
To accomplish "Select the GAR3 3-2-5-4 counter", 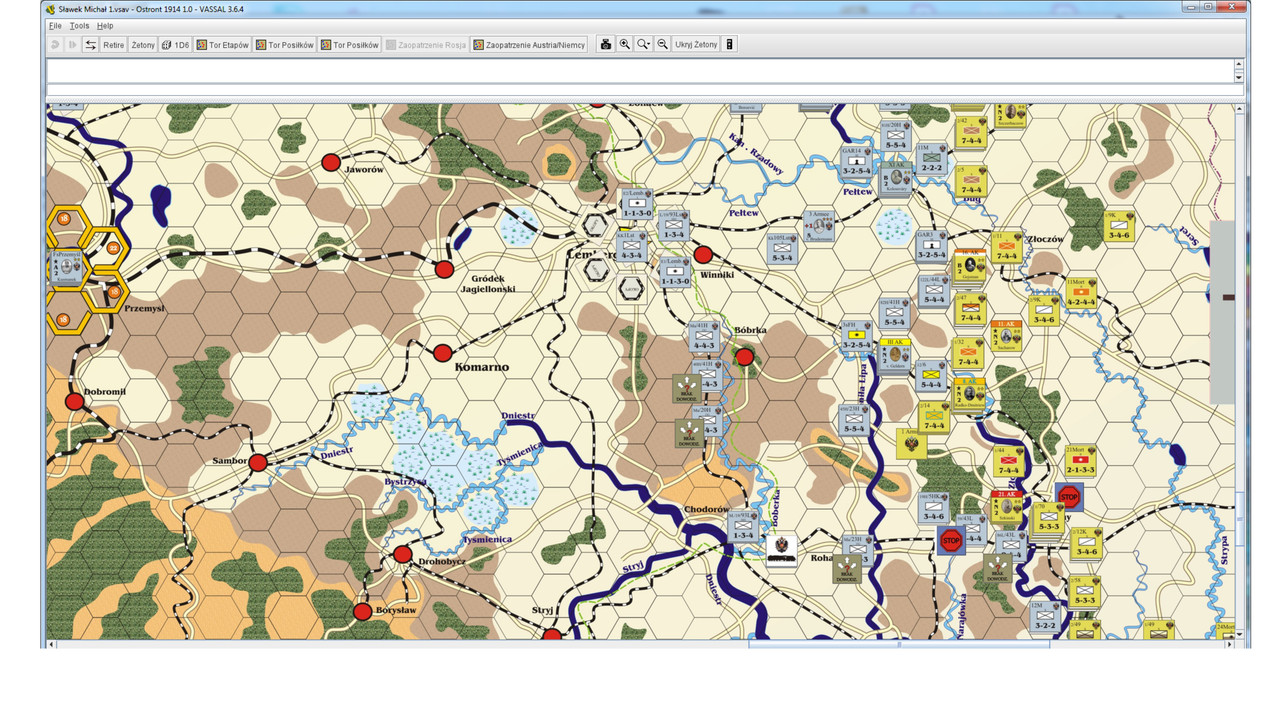I will (932, 247).
